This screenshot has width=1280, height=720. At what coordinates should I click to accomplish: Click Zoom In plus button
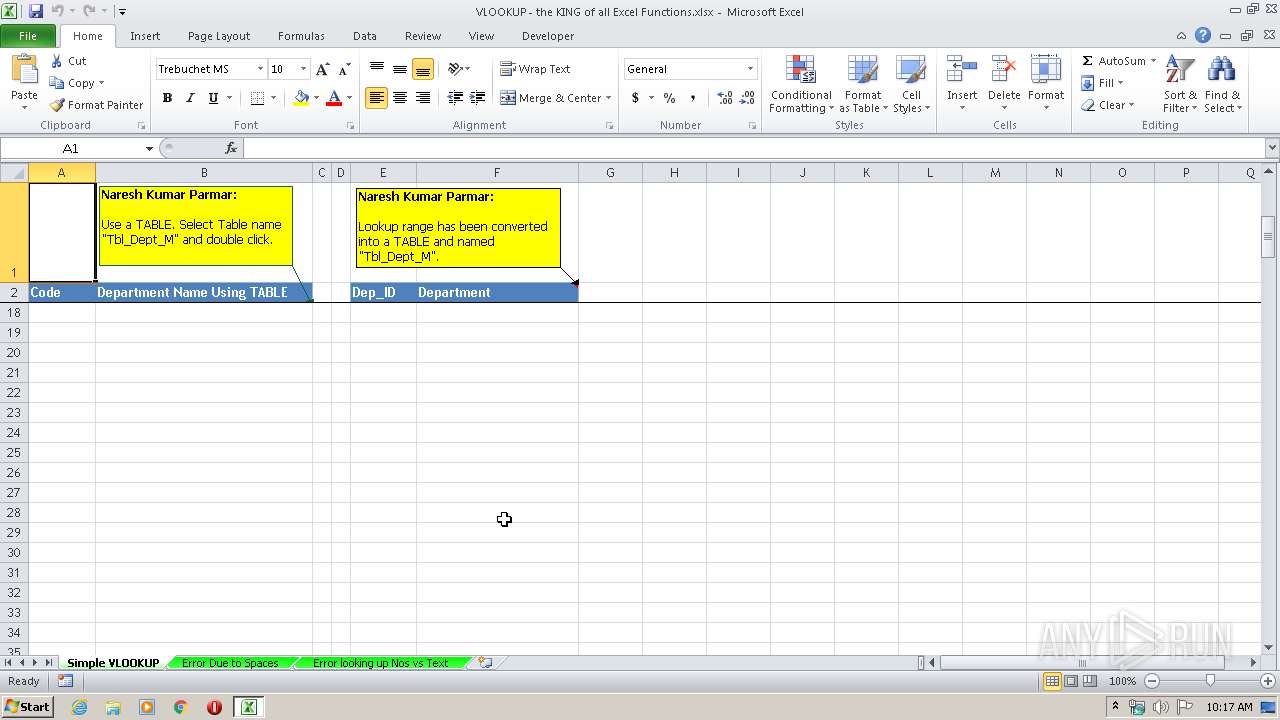pyautogui.click(x=1267, y=681)
